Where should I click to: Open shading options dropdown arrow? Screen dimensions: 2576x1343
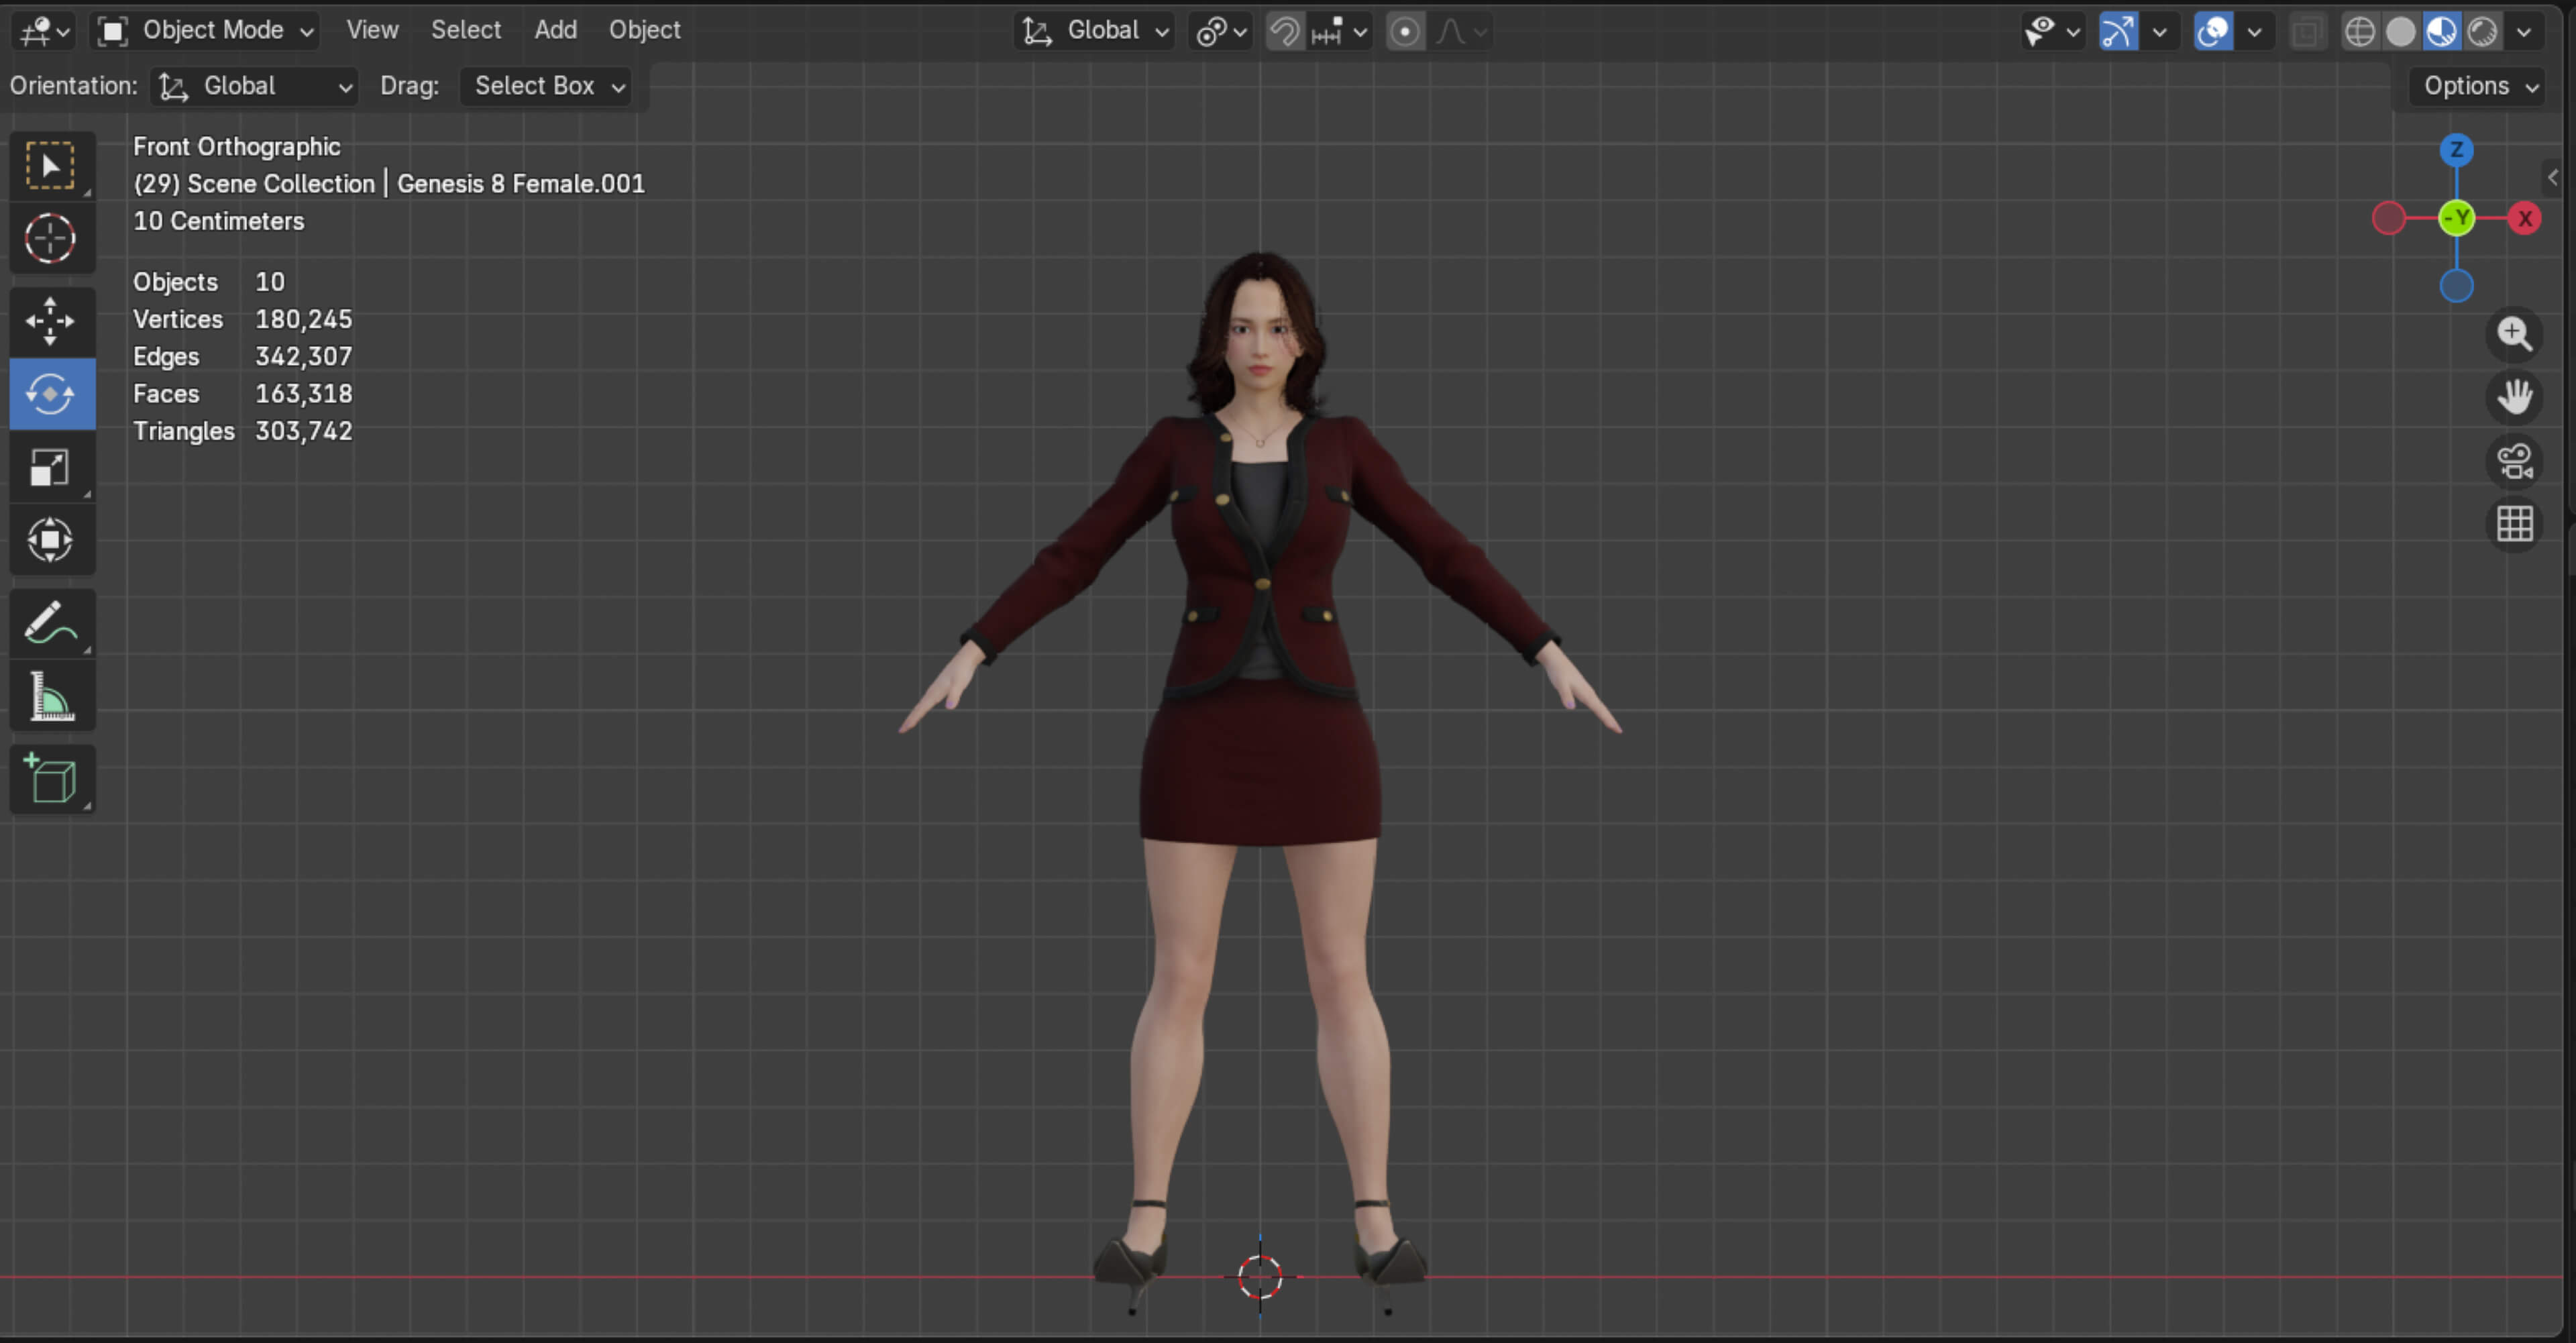click(2524, 32)
